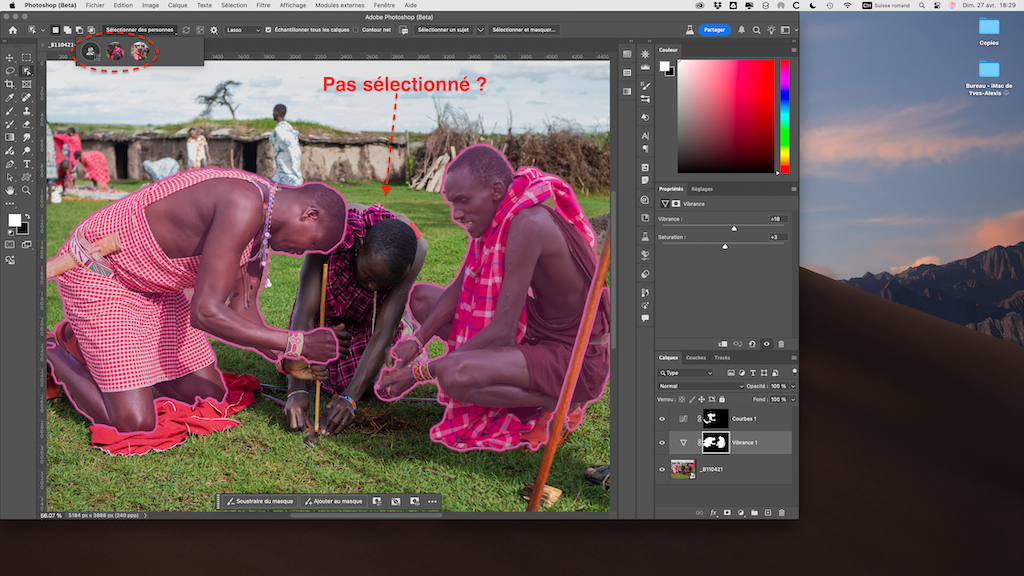The image size is (1024, 576).
Task: Delete layer using Layers panel trash icon
Action: 781,513
